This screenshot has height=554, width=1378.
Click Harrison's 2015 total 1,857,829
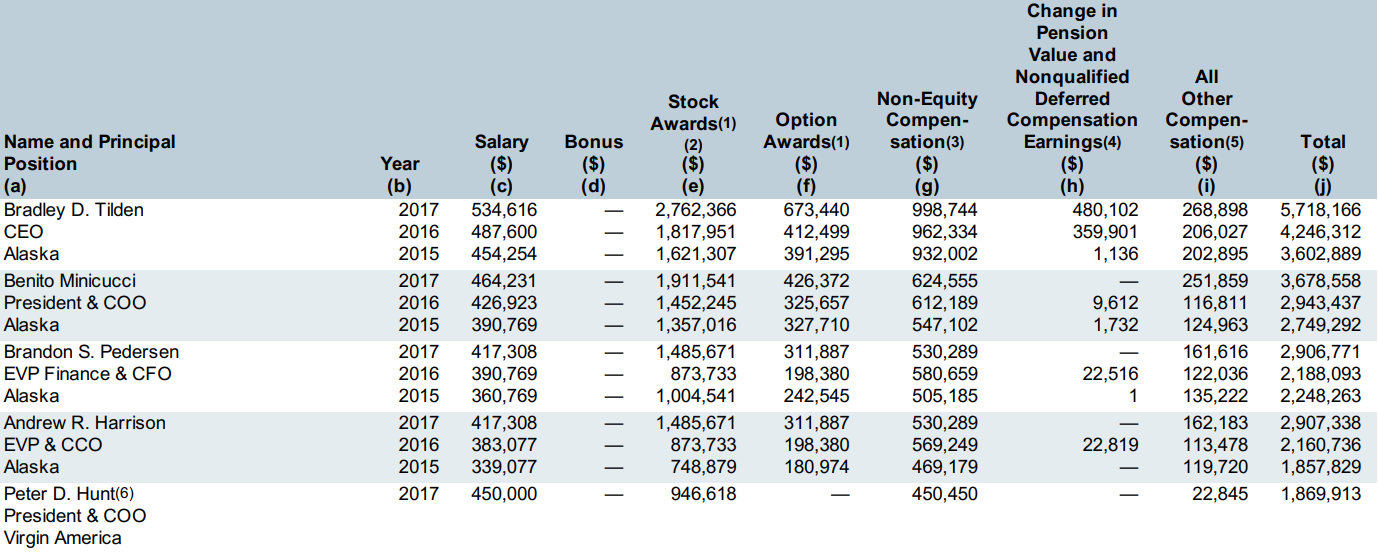pos(1320,467)
